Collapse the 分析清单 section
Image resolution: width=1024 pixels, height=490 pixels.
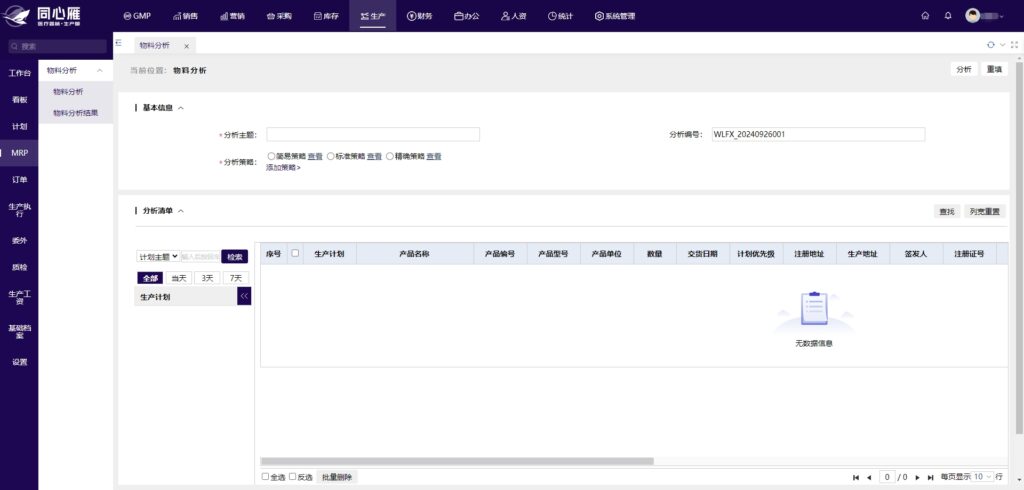(x=181, y=211)
